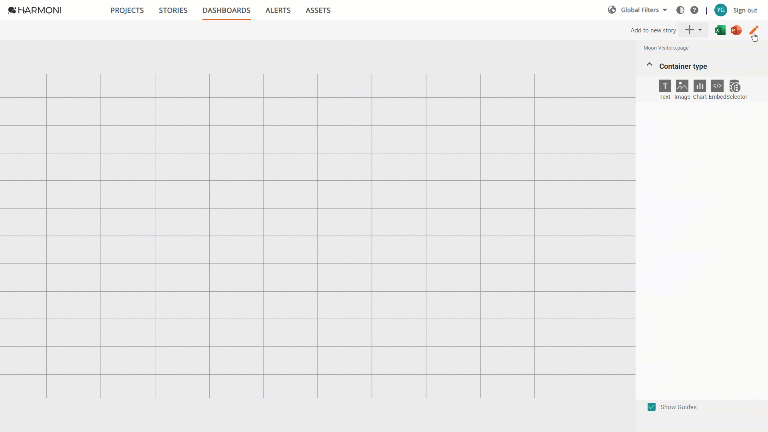Select the Embed container type icon

pyautogui.click(x=717, y=86)
